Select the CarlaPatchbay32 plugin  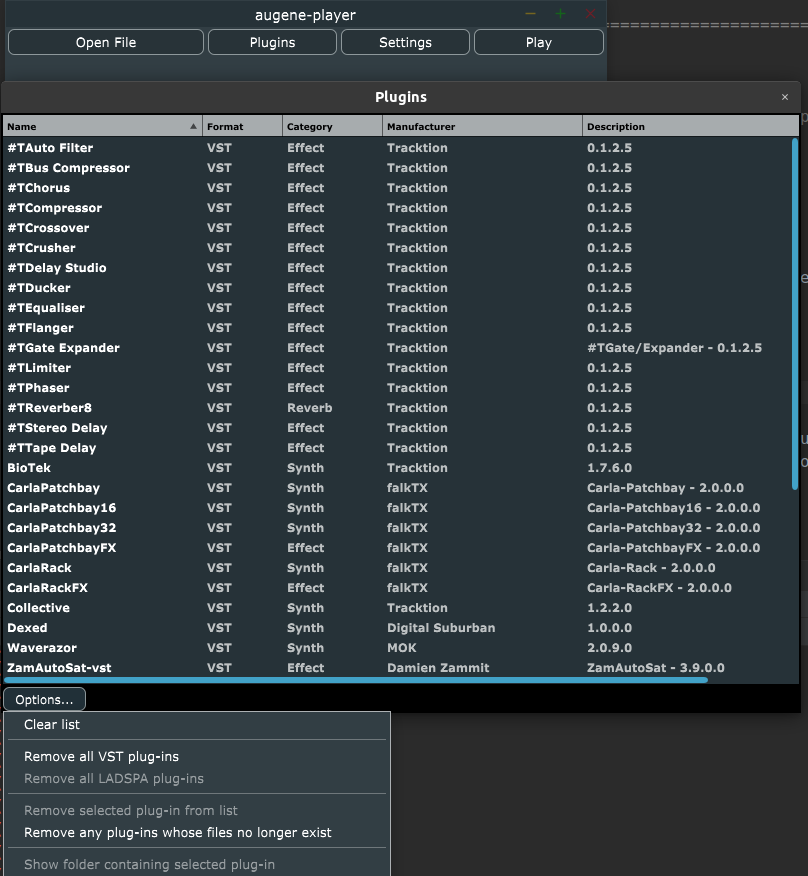[x=398, y=528]
